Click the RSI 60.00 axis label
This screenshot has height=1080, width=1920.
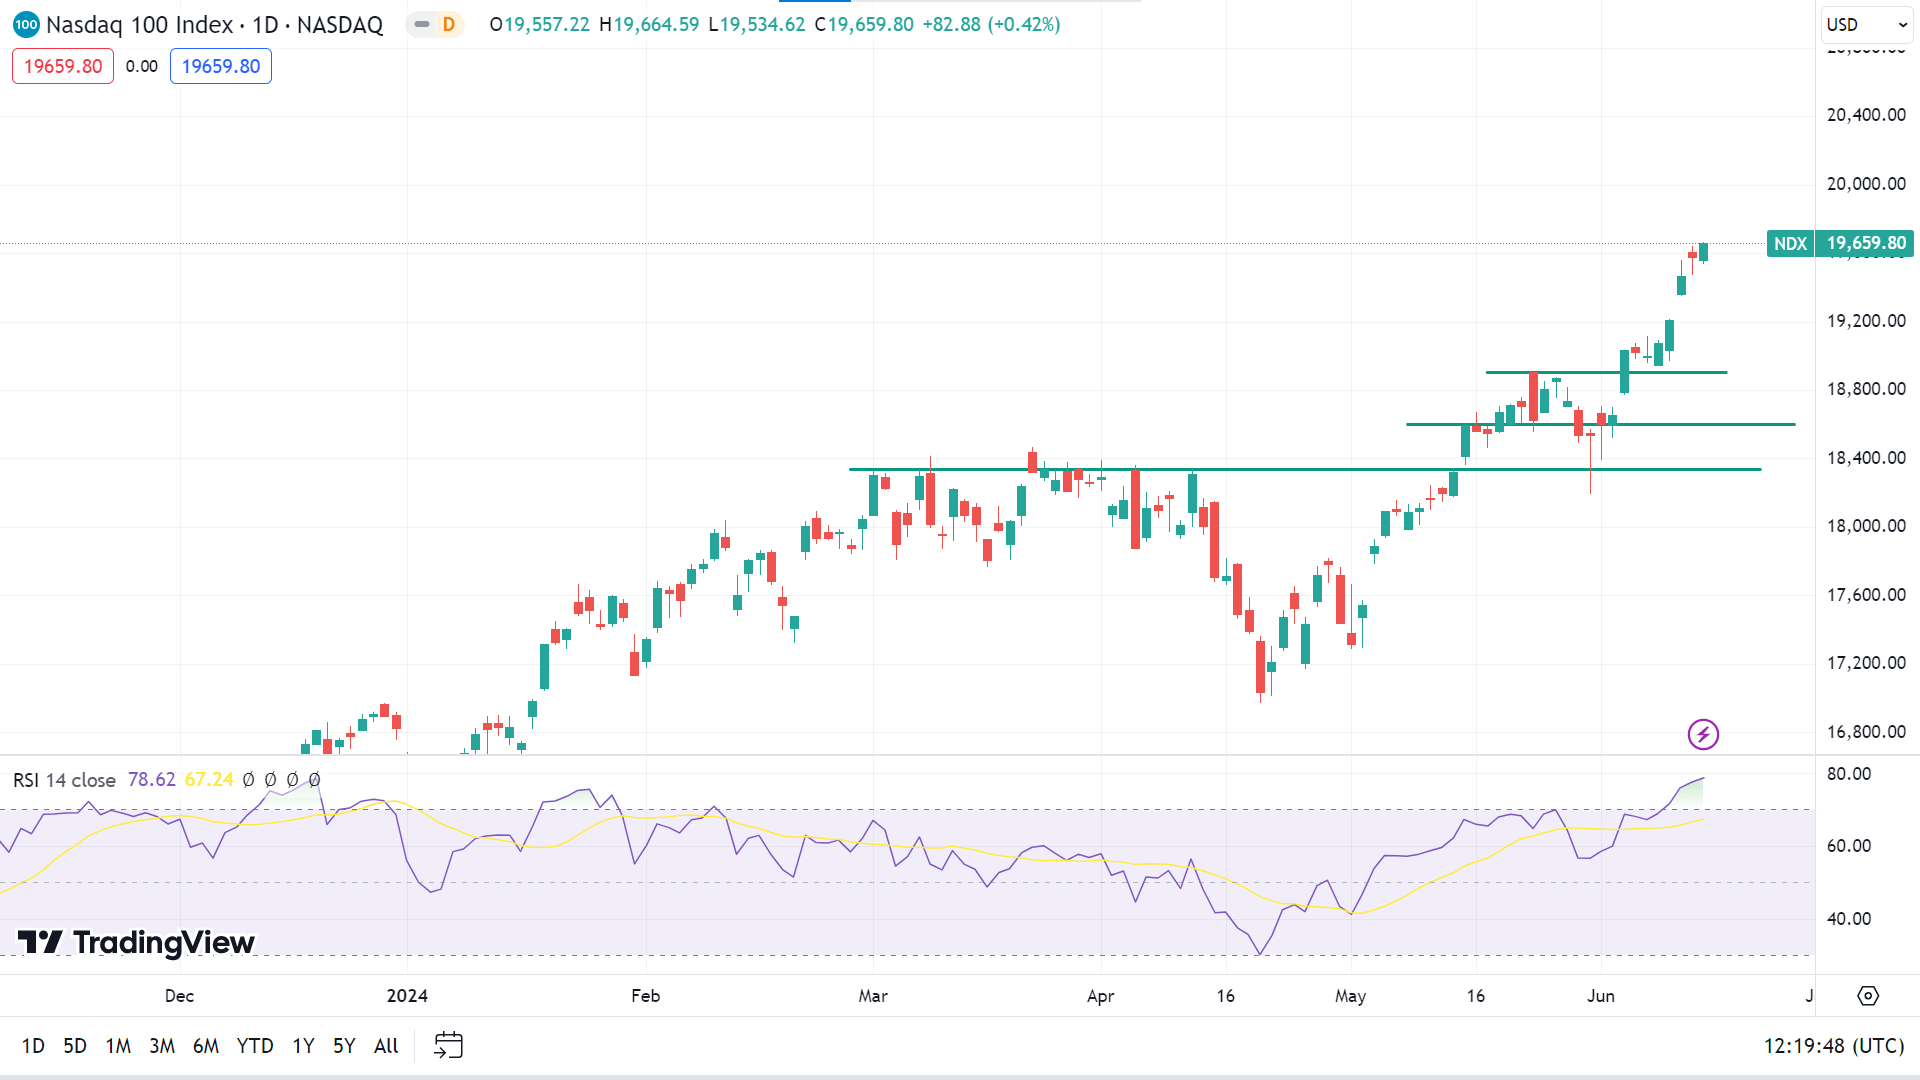pyautogui.click(x=1849, y=846)
